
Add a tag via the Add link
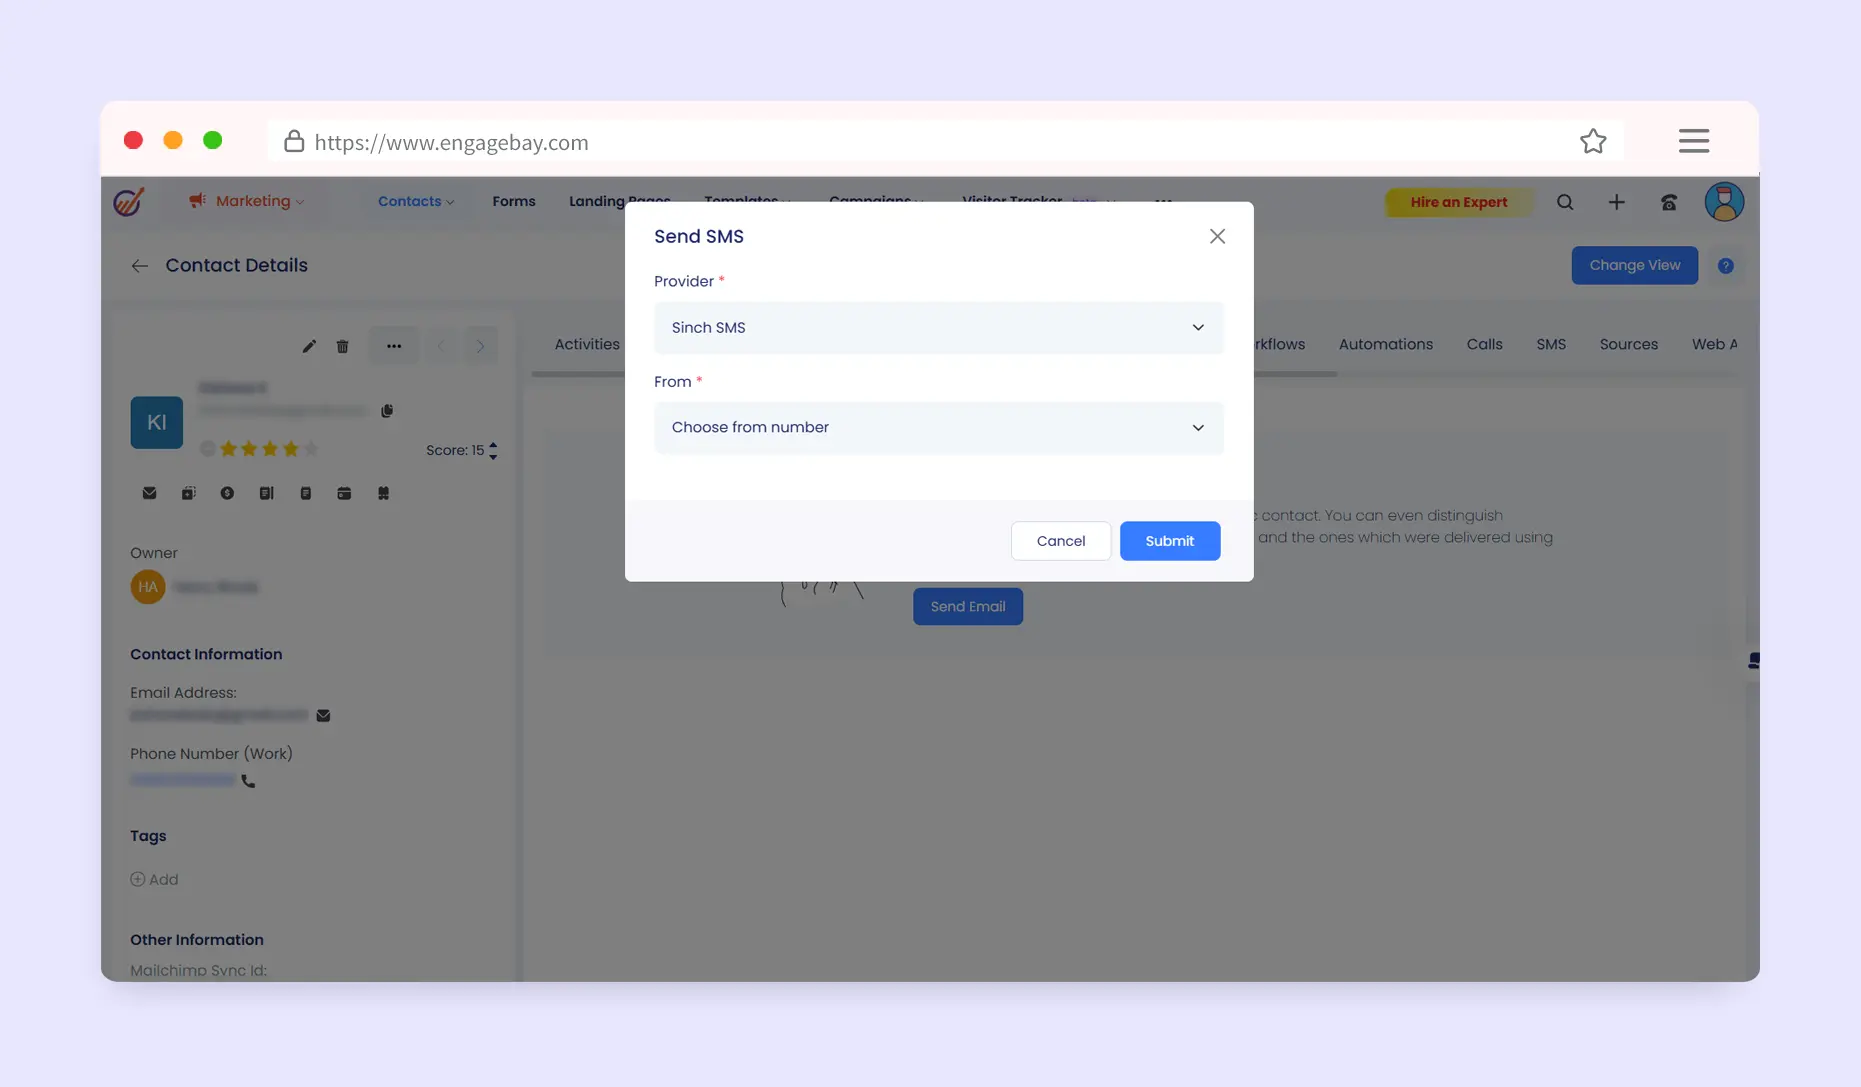155,879
